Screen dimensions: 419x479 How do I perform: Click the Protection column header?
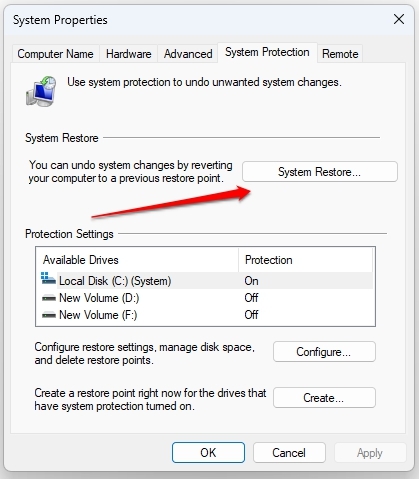pyautogui.click(x=306, y=260)
